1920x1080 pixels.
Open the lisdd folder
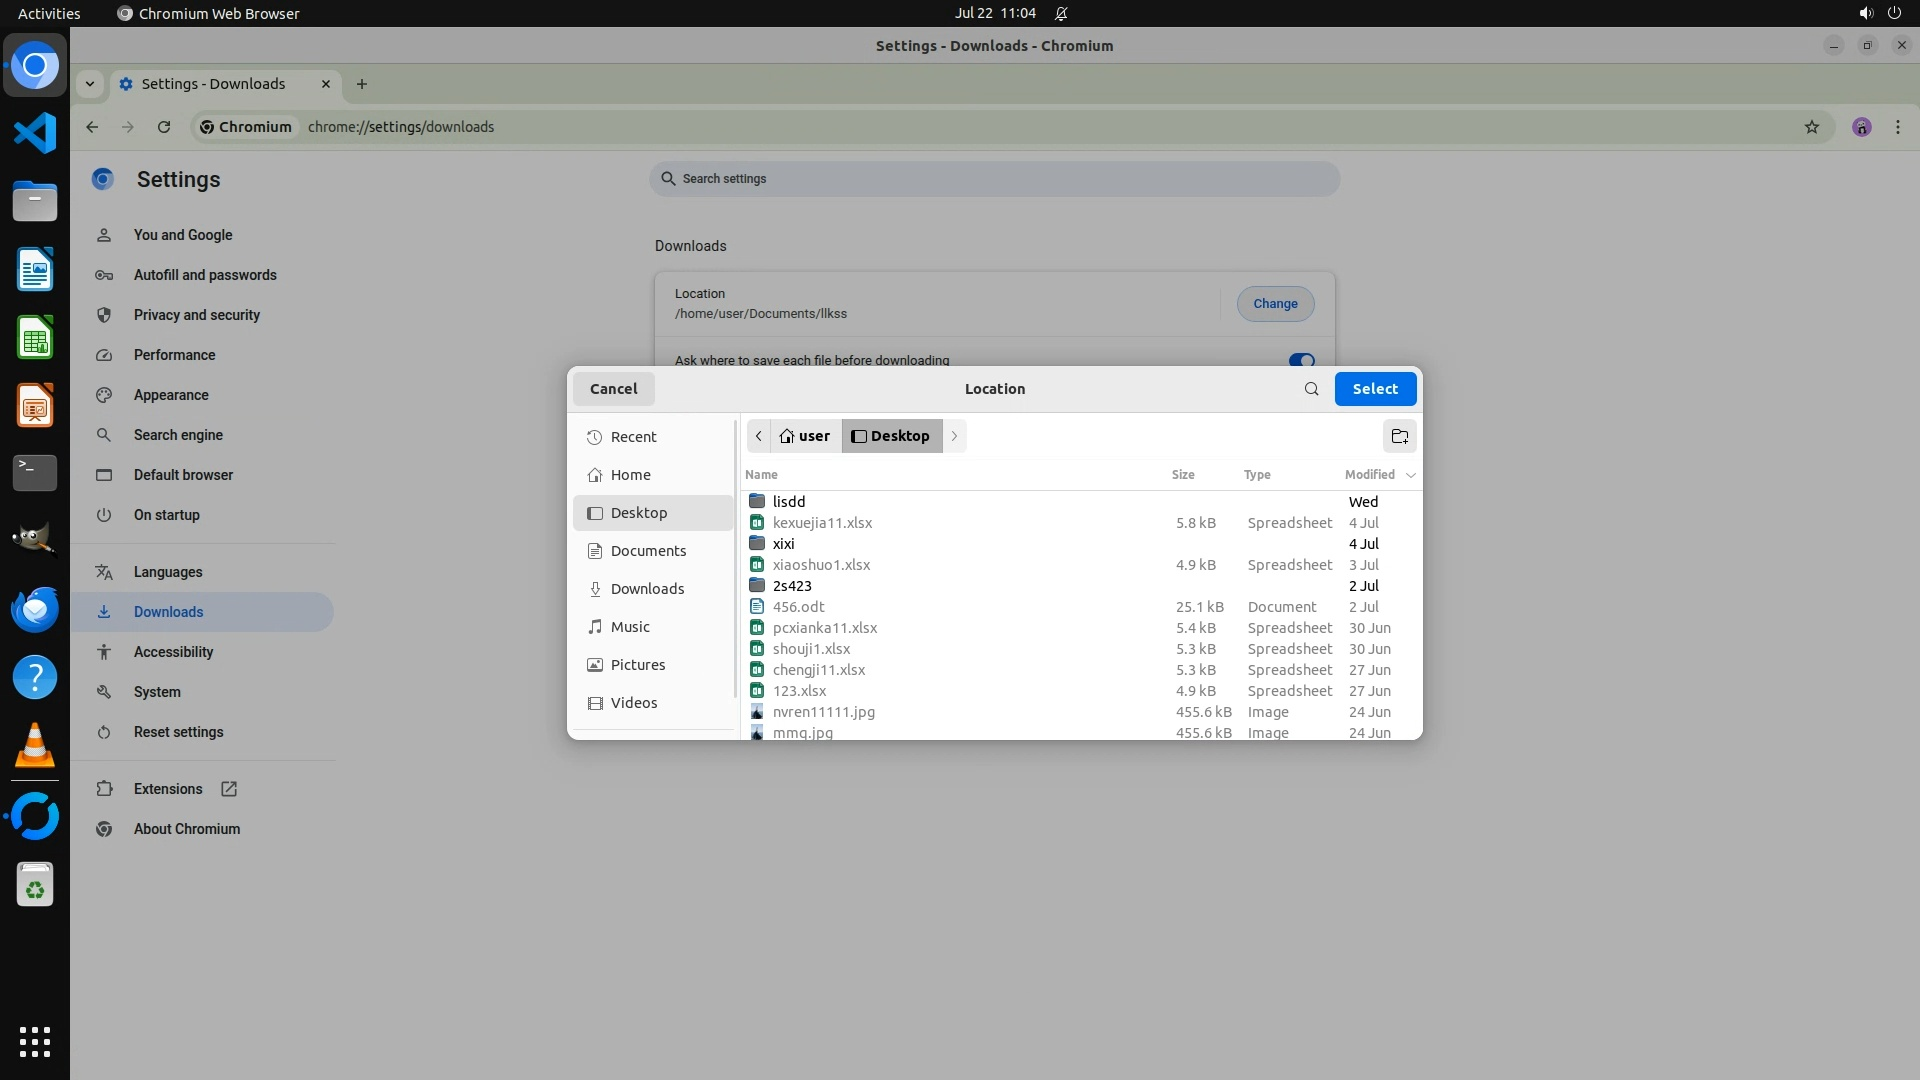click(788, 502)
